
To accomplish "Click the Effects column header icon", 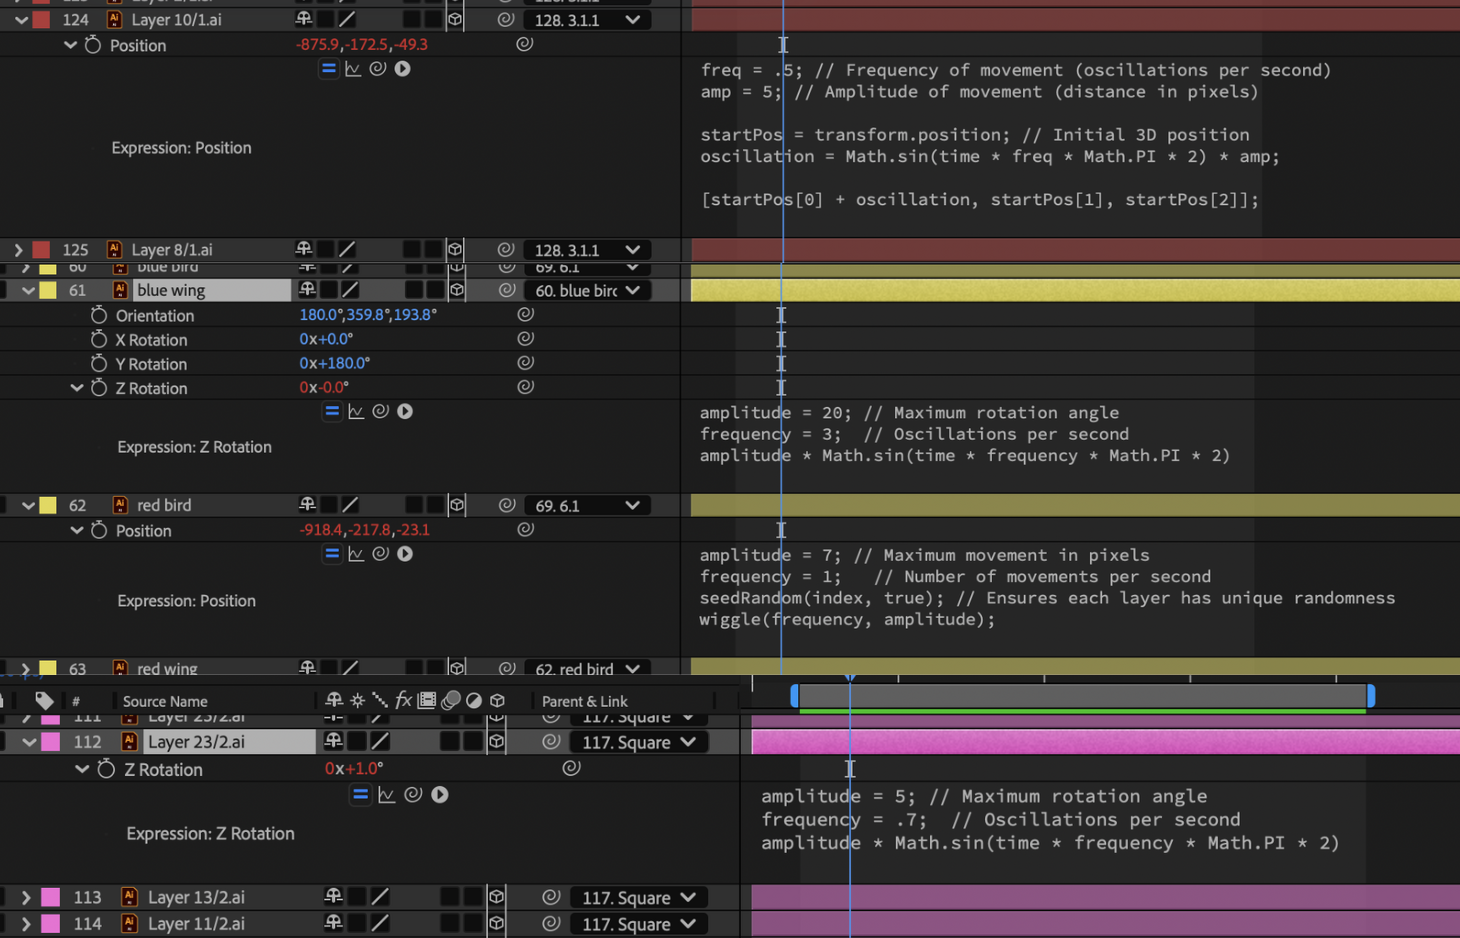I will click(404, 700).
